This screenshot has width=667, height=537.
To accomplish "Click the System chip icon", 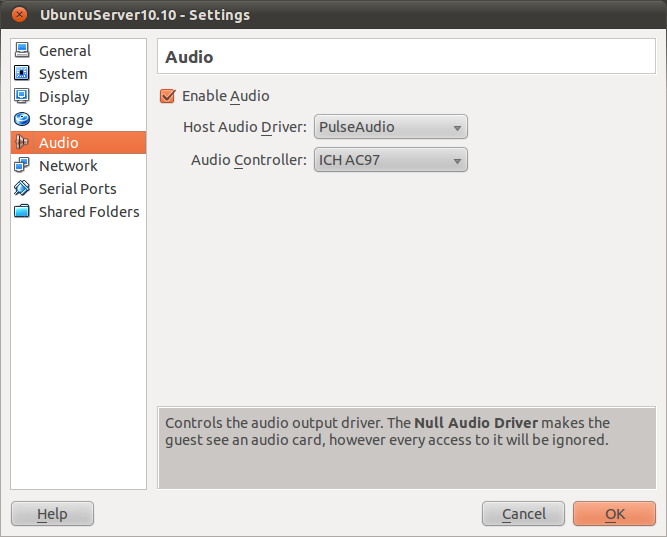I will tap(22, 74).
